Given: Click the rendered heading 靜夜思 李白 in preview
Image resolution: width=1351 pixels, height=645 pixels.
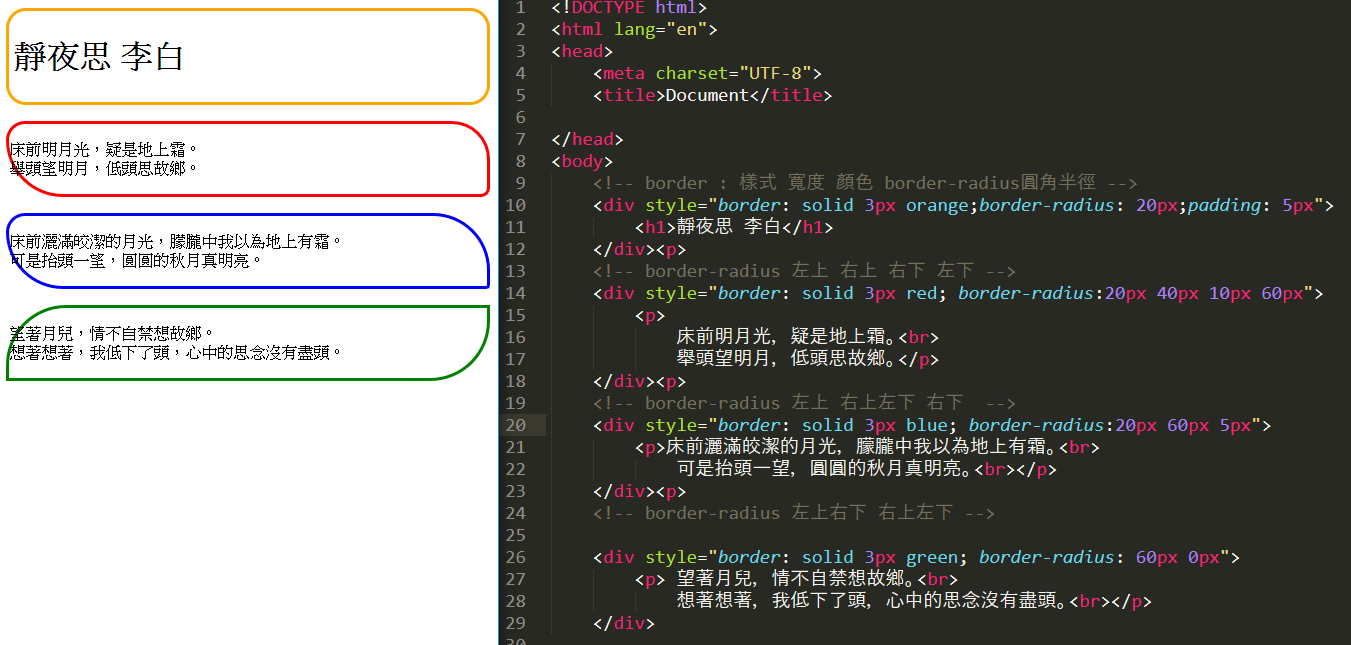Looking at the screenshot, I should pos(99,57).
